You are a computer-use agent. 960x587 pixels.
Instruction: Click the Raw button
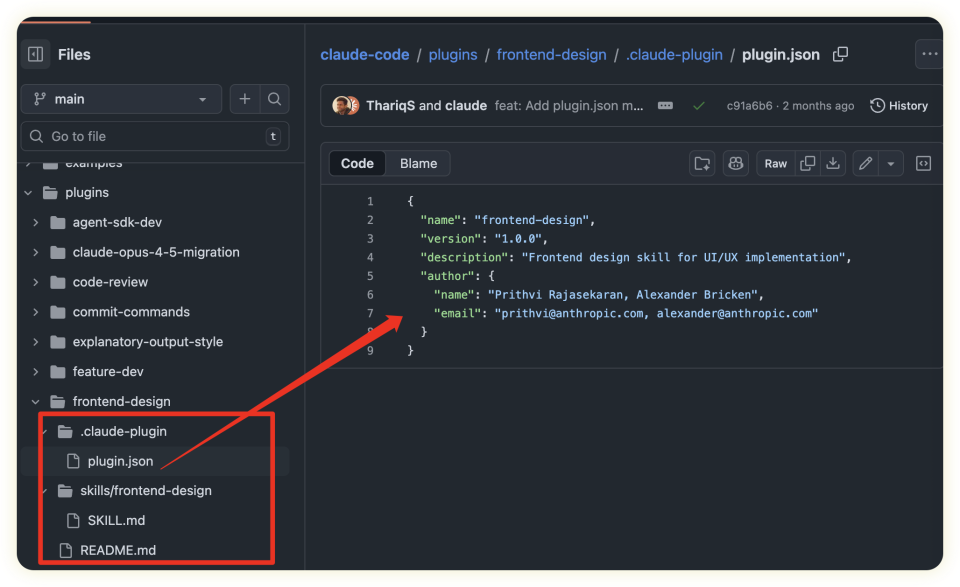click(x=776, y=163)
